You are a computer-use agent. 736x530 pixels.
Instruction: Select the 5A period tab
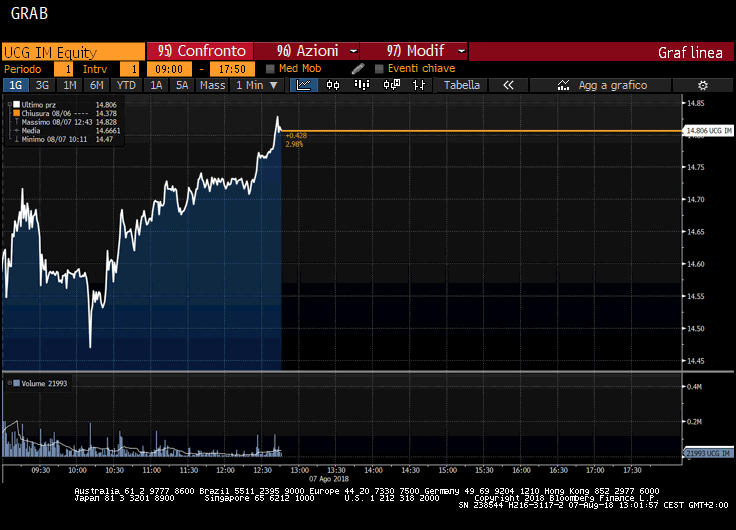182,85
